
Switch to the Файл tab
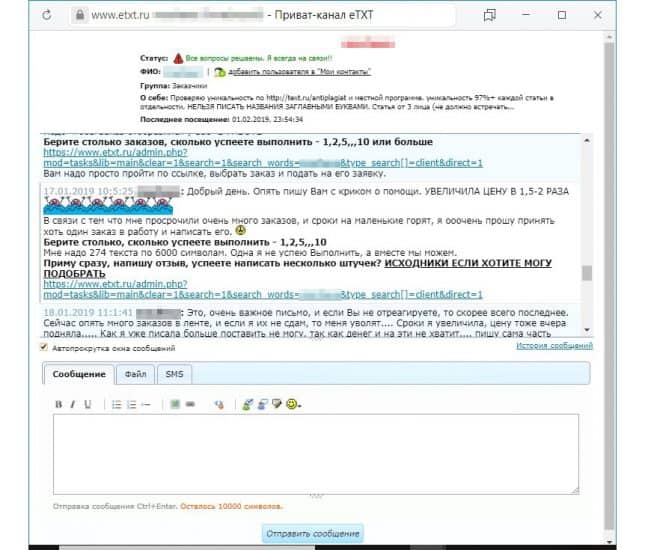(x=135, y=374)
